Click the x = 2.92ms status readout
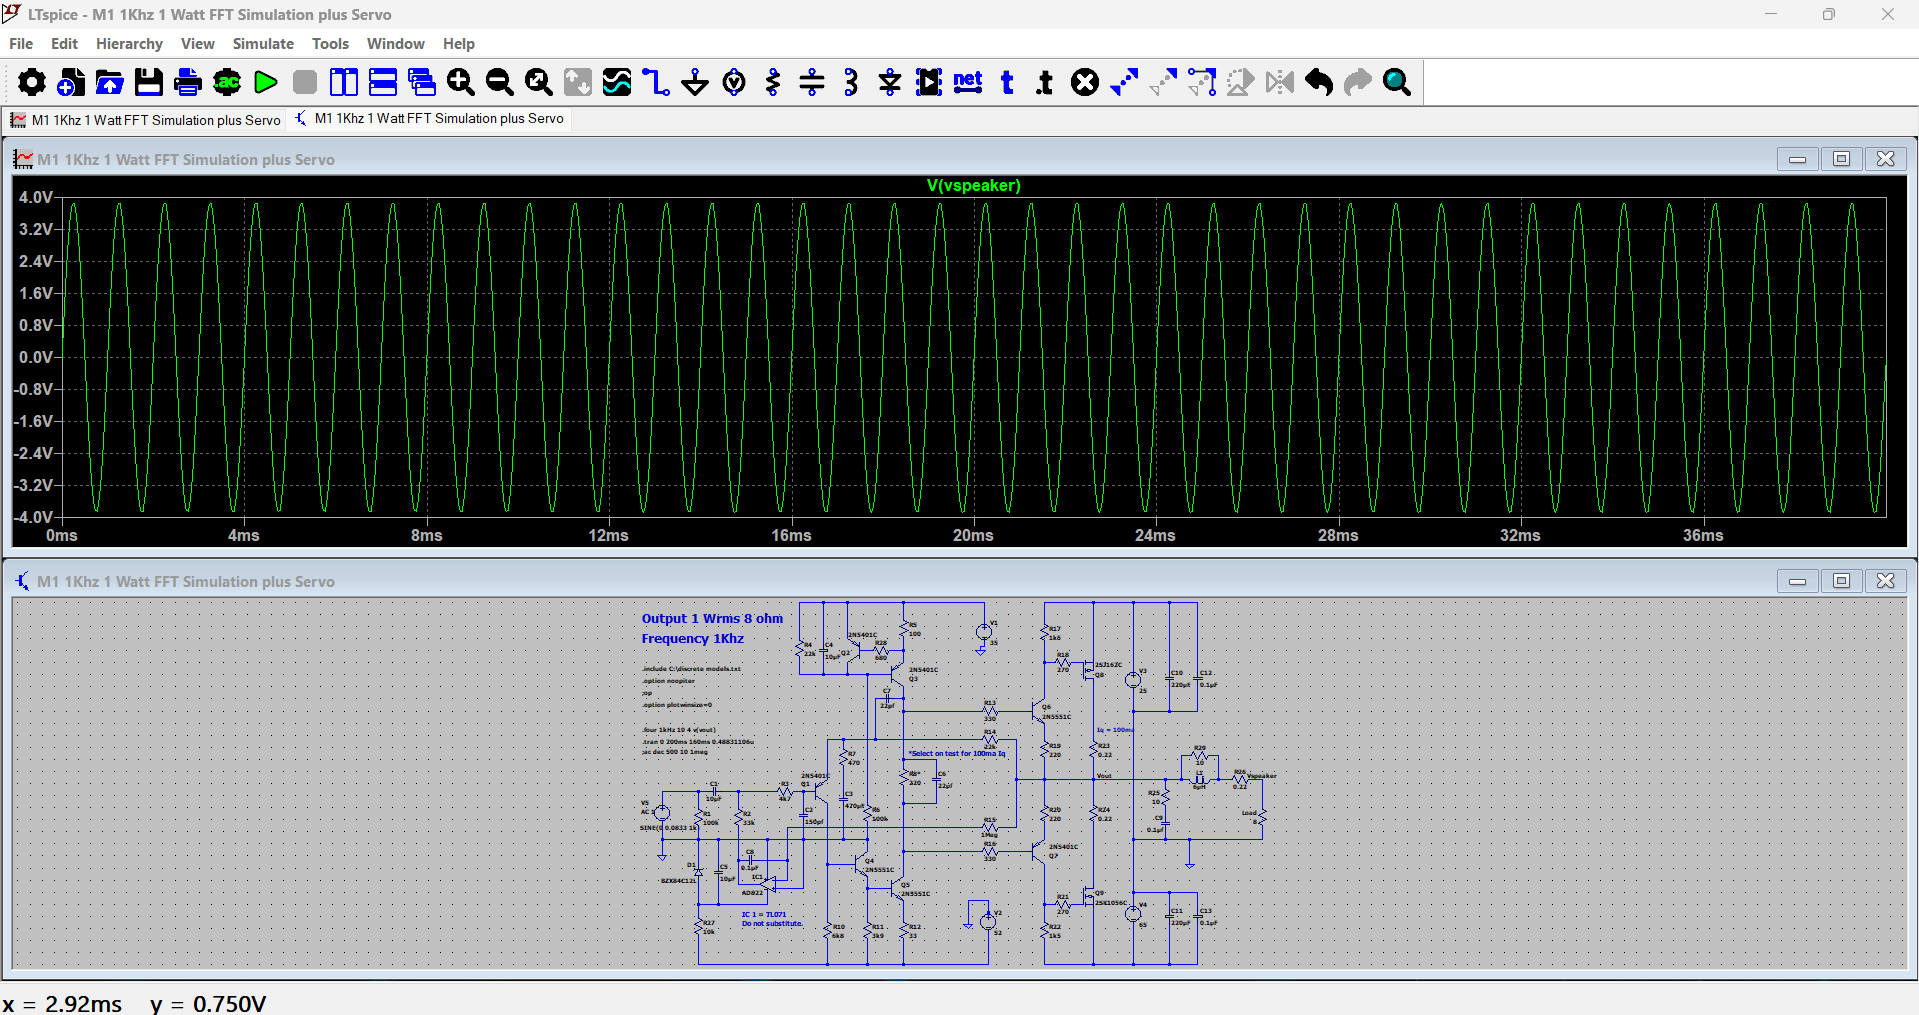This screenshot has height=1015, width=1919. pos(62,1004)
